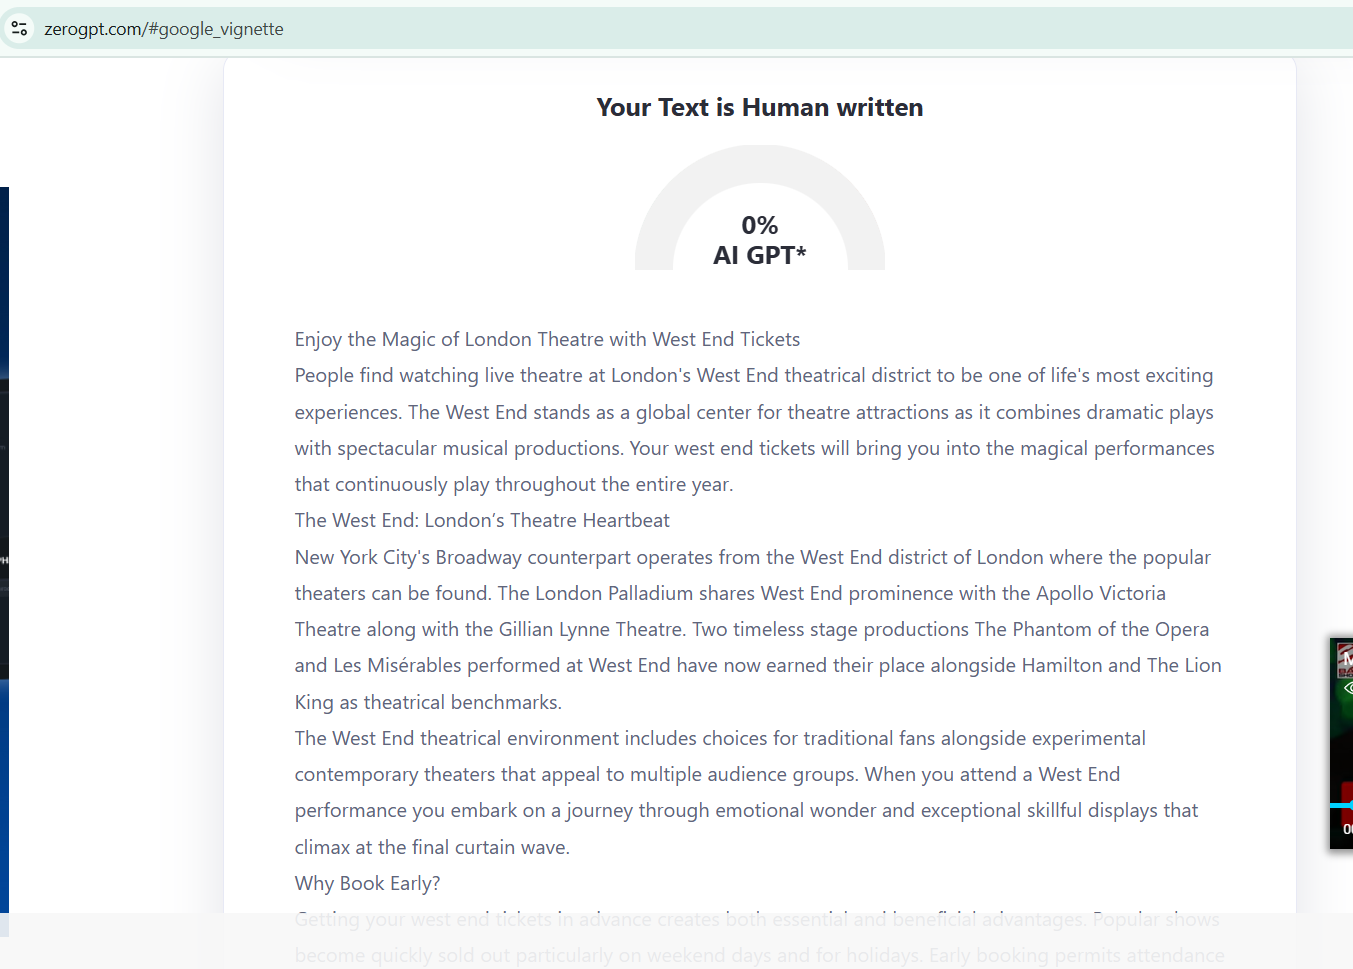Click the line 'that continuously play throughout the entire year.'
Image resolution: width=1353 pixels, height=969 pixels.
click(514, 484)
